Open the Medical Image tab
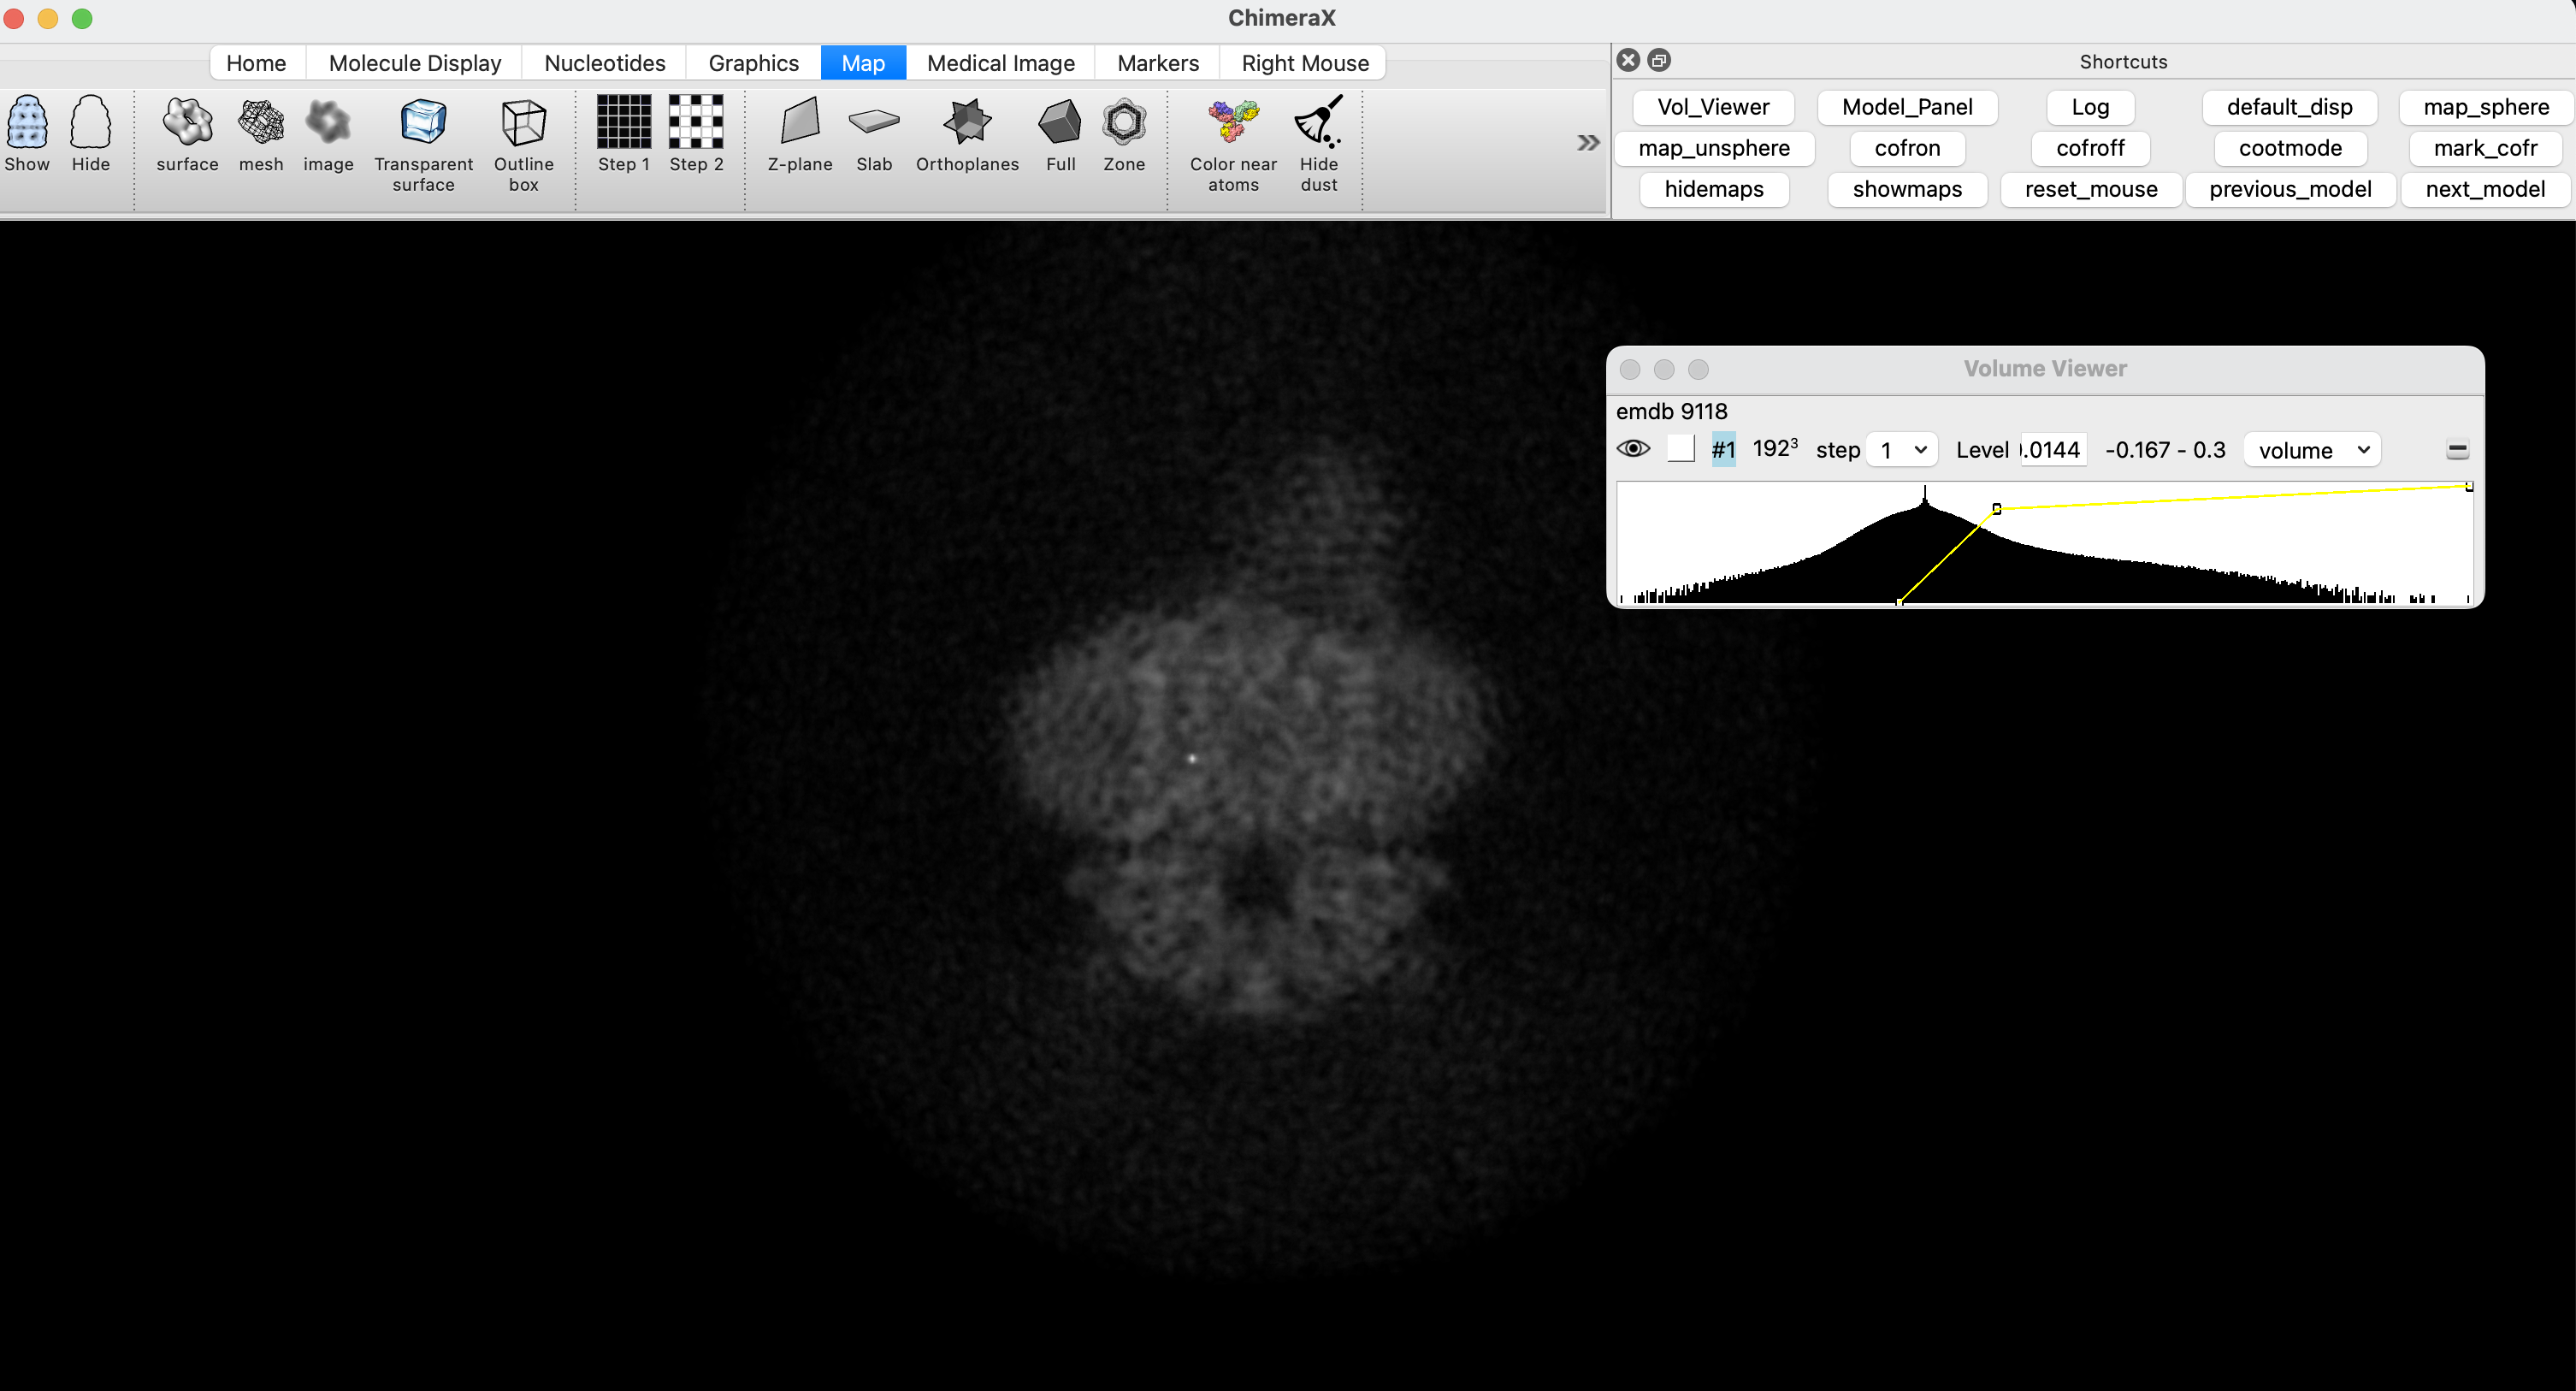2576x1391 pixels. tap(1000, 63)
